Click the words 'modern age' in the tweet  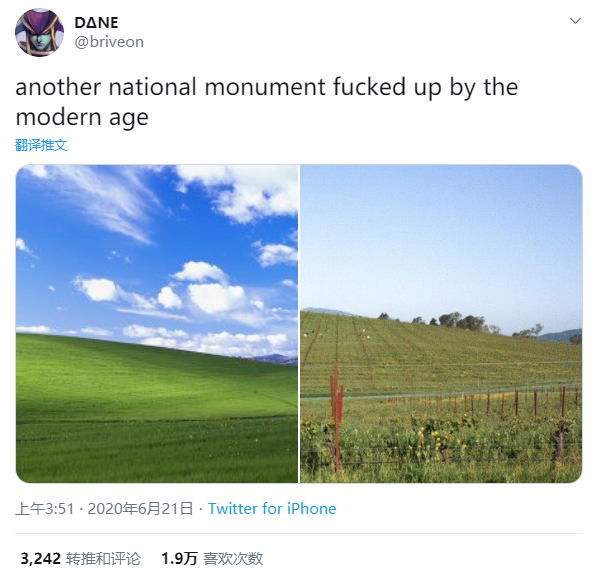82,117
